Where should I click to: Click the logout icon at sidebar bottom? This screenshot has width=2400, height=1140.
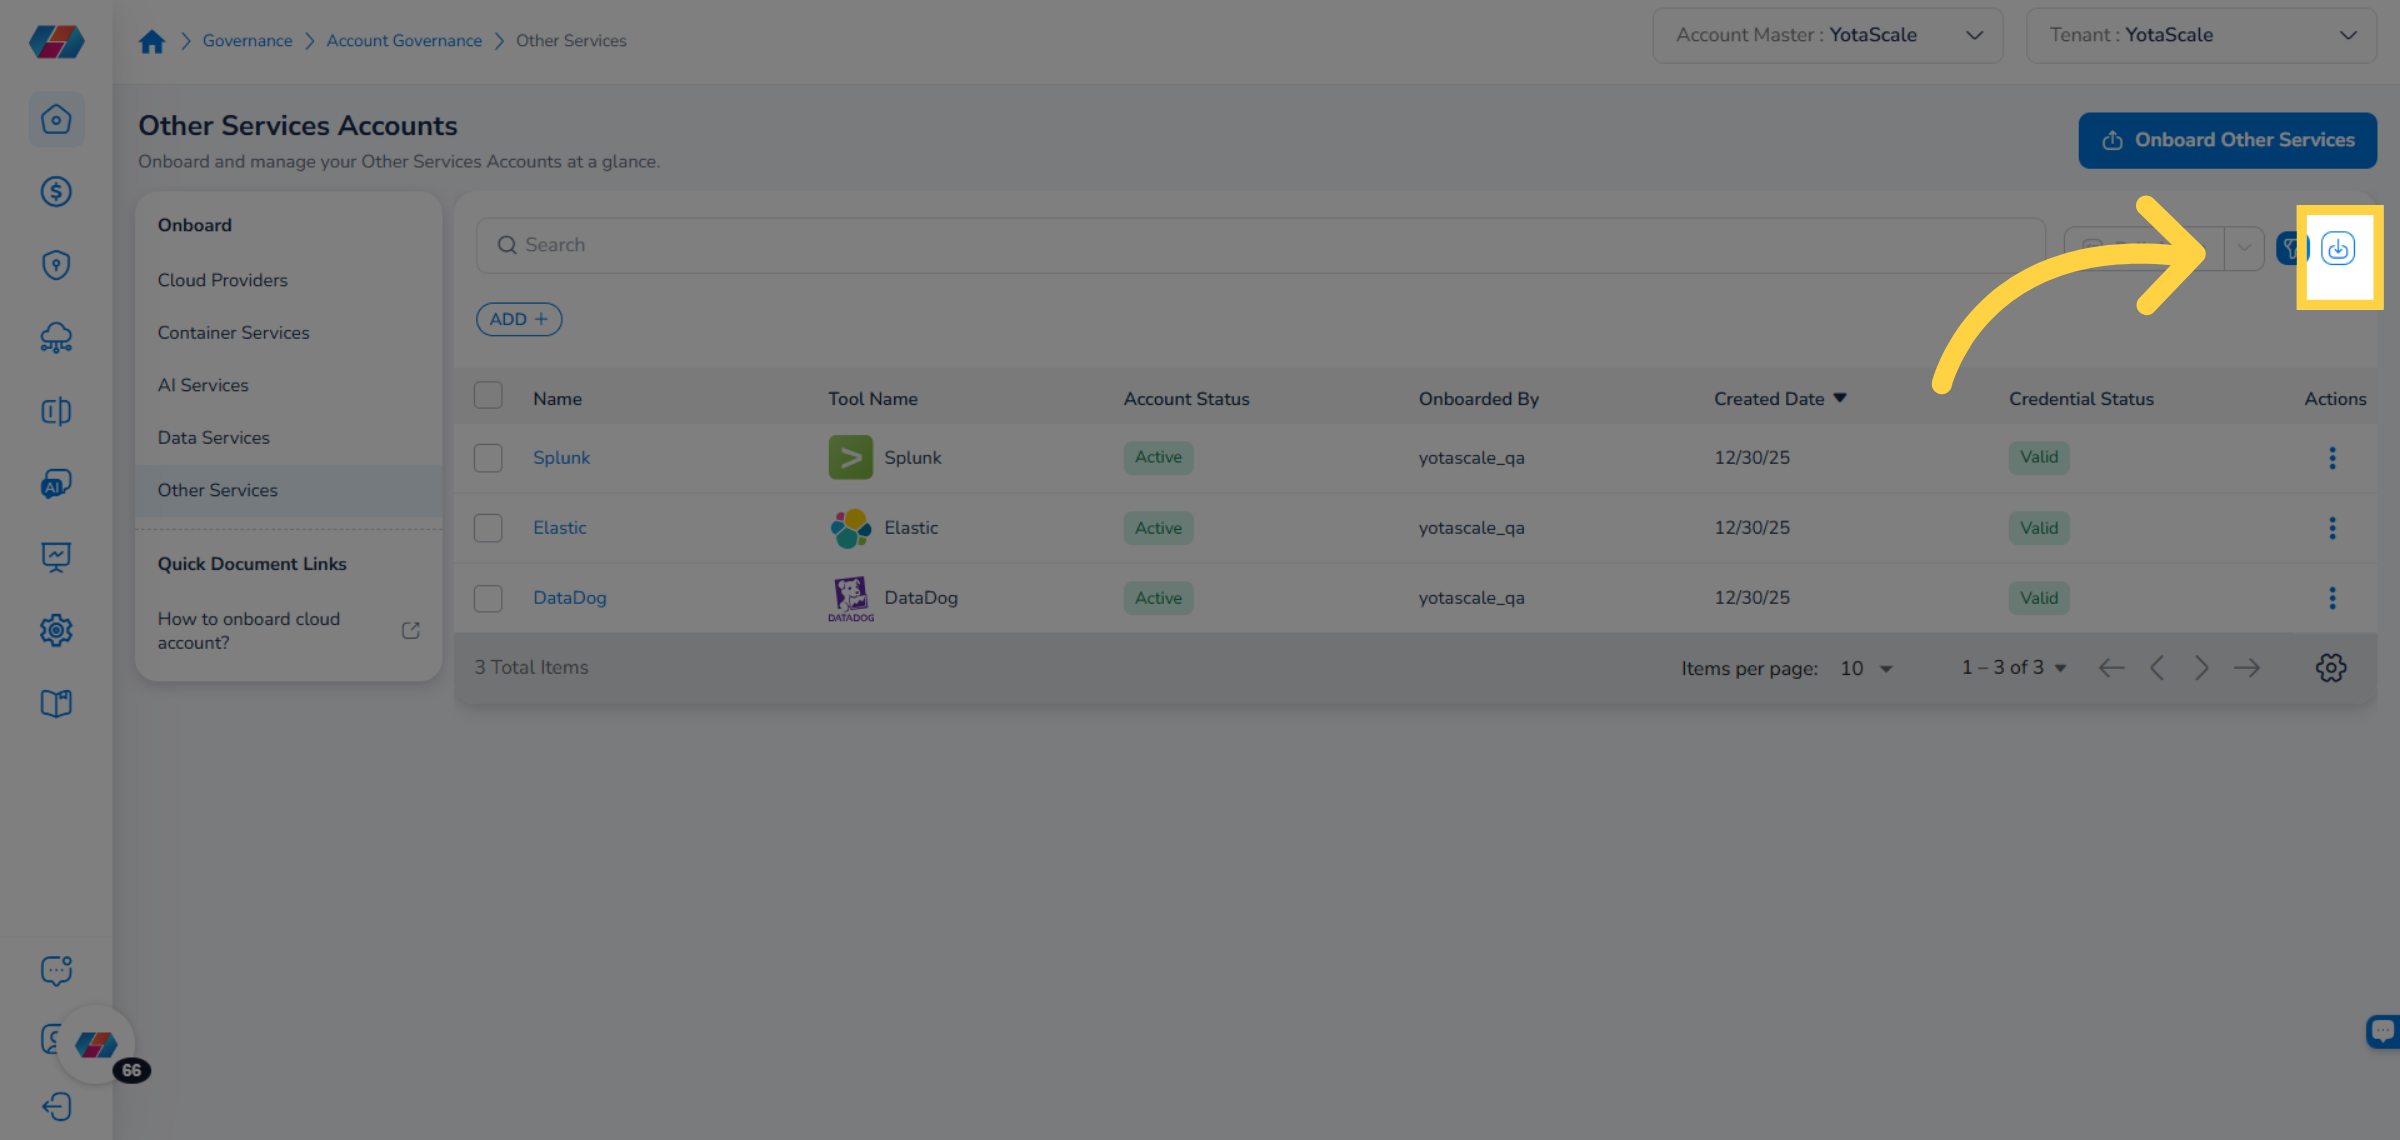pyautogui.click(x=57, y=1107)
